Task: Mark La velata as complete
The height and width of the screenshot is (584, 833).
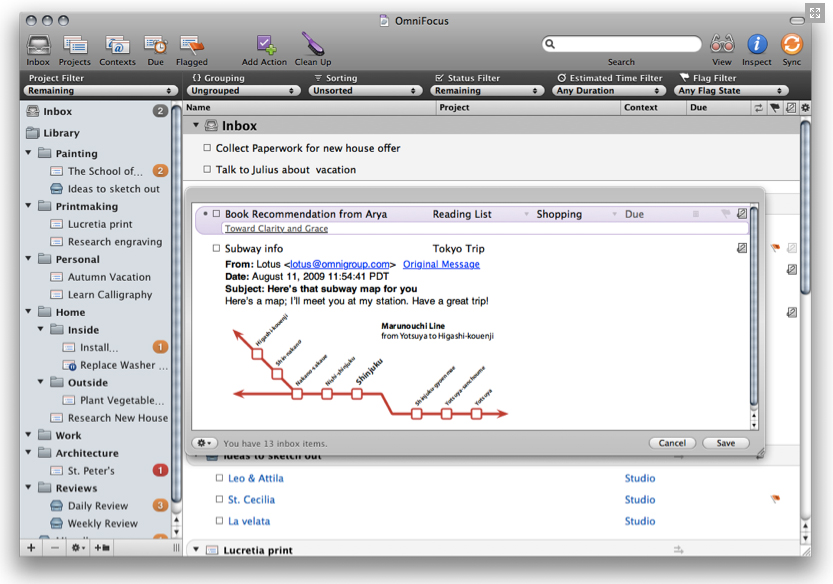Action: click(219, 521)
